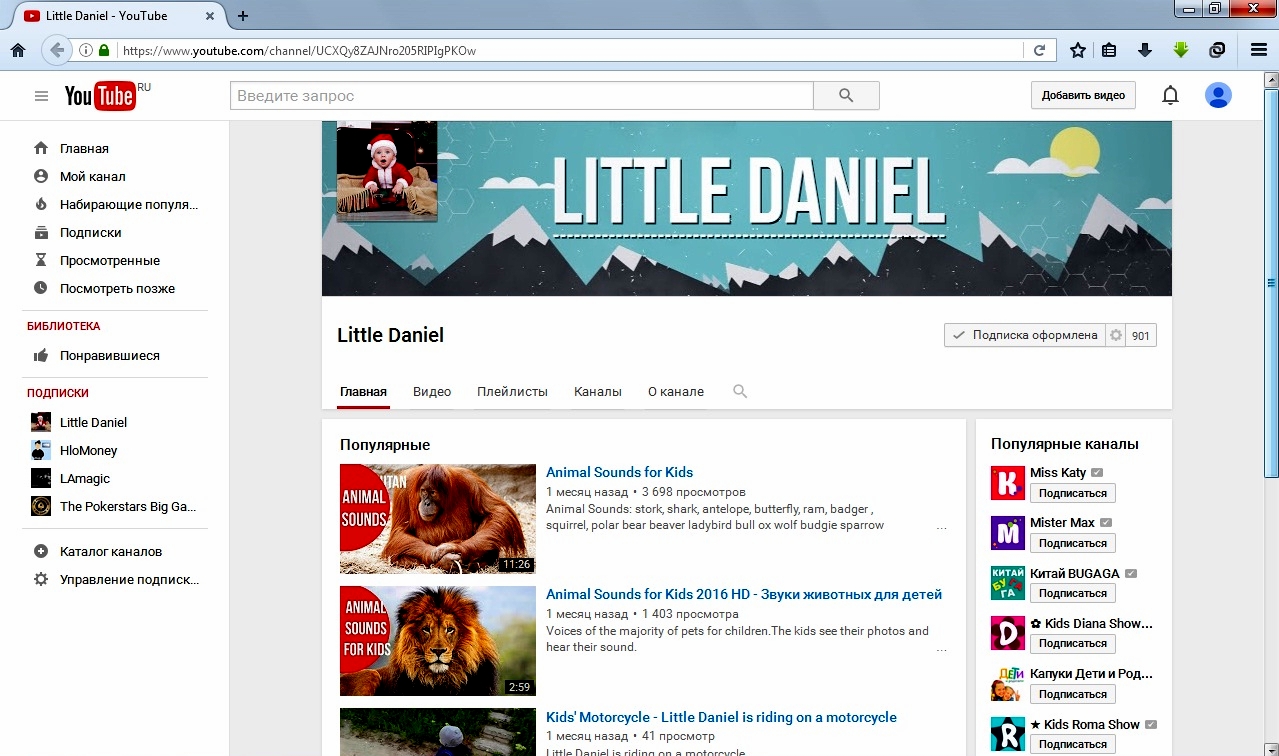Open more options for Animal Sounds 2016 HD video

pyautogui.click(x=941, y=649)
